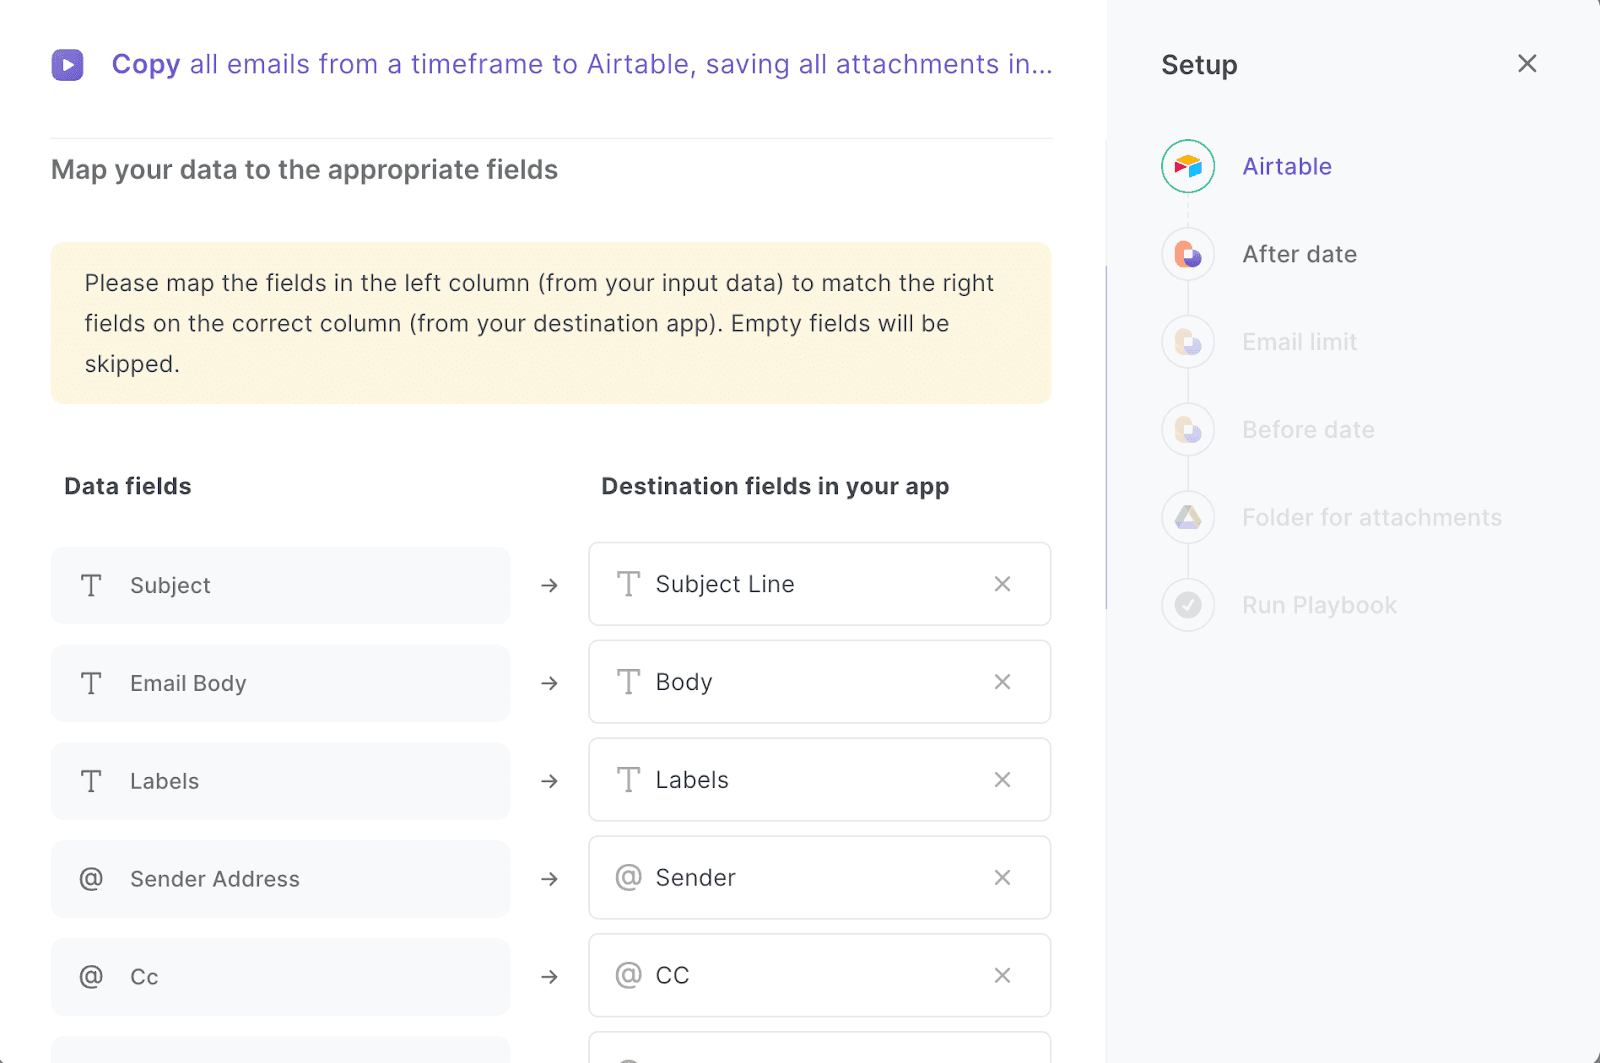1600x1063 pixels.
Task: Click the After date step icon
Action: [x=1188, y=254]
